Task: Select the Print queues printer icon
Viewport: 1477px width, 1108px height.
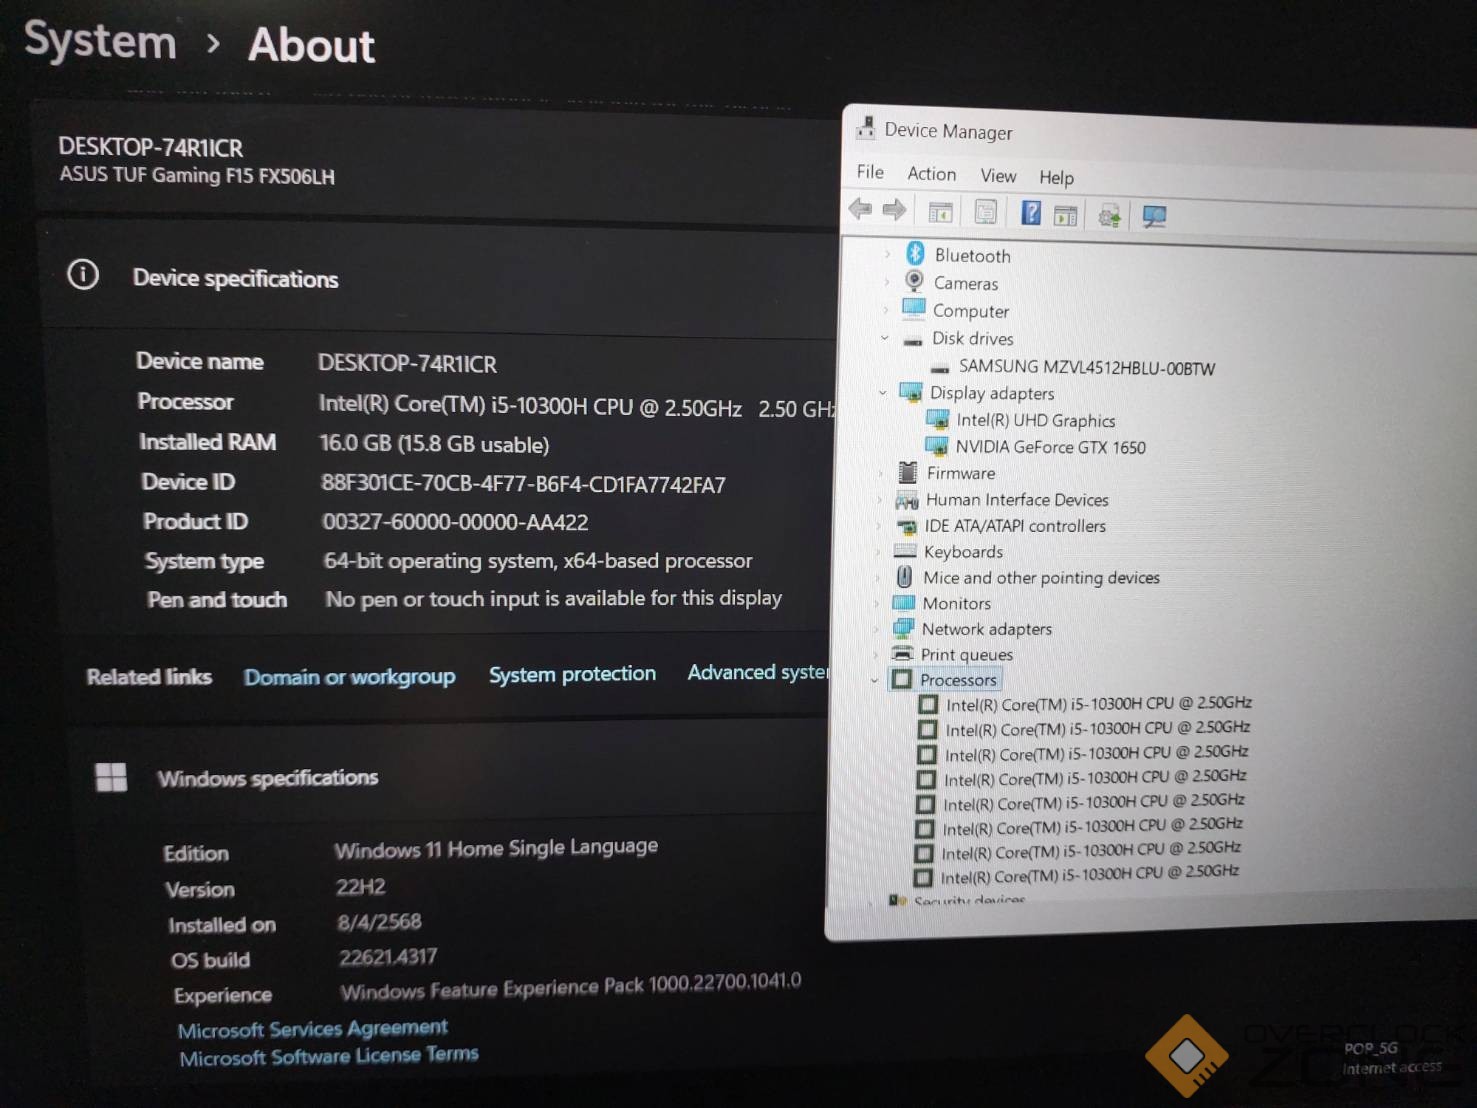Action: (x=902, y=653)
